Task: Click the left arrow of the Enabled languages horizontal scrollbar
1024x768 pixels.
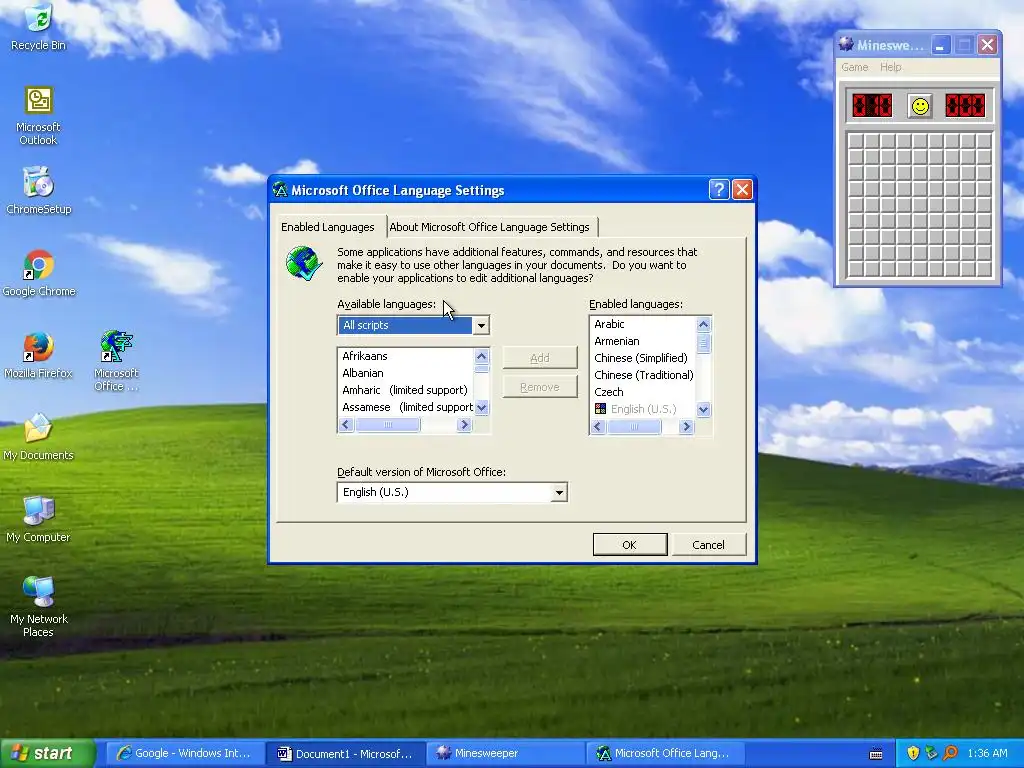Action: point(598,426)
